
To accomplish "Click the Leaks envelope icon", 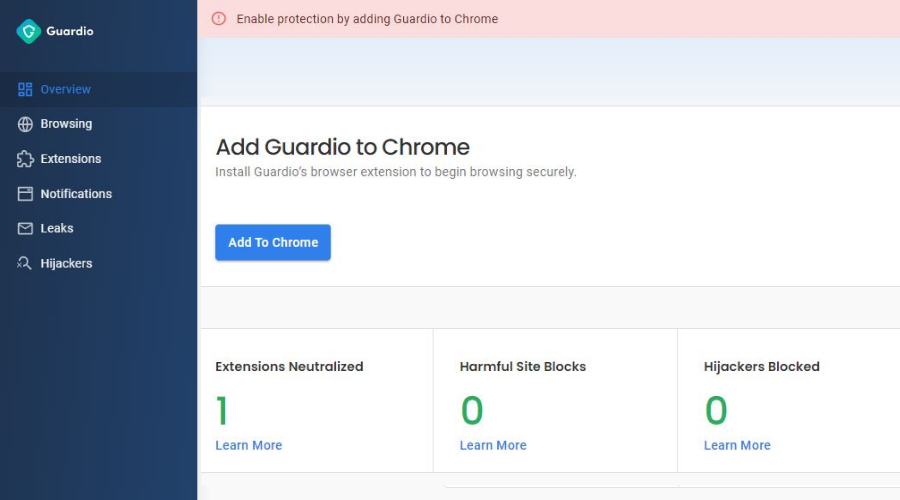I will click(x=25, y=229).
